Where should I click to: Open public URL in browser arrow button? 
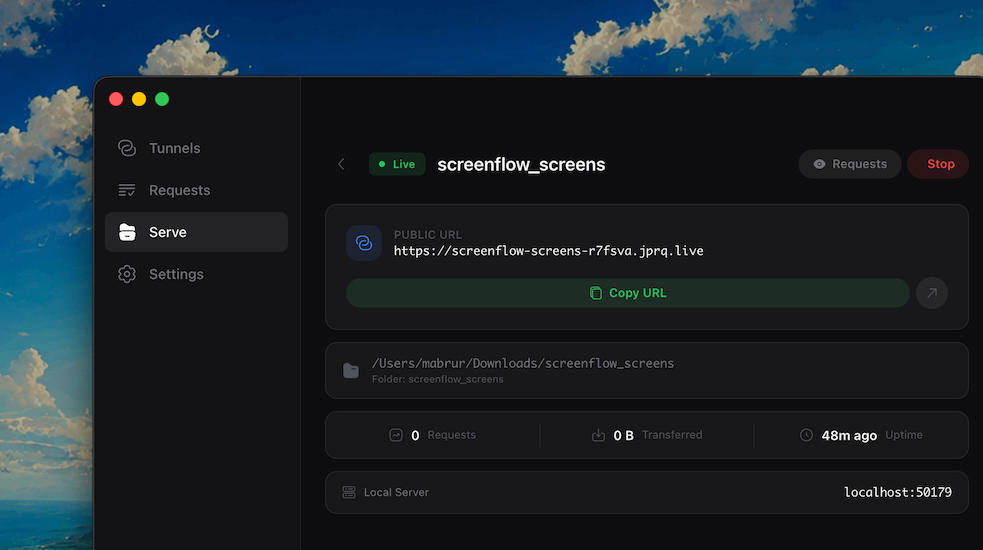coord(932,293)
